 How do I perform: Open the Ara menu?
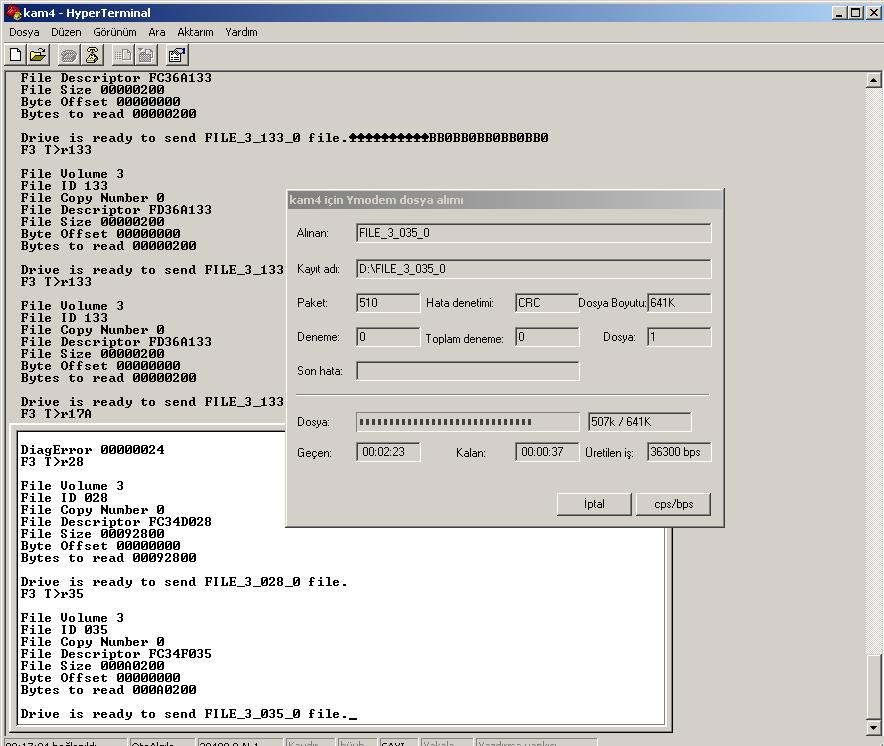pyautogui.click(x=157, y=32)
